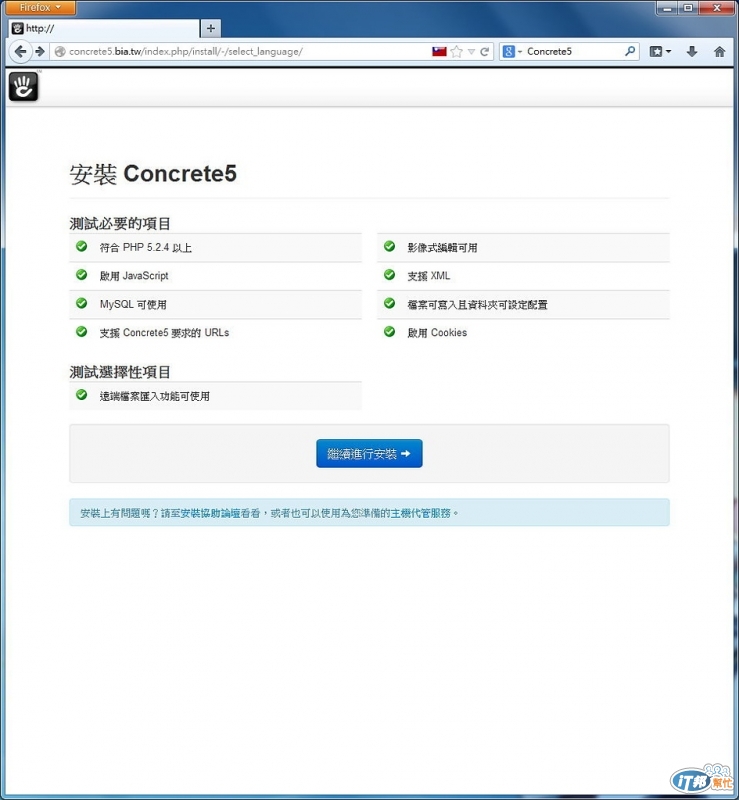Click the 'PHP 5.2.4' requirement text
The height and width of the screenshot is (800, 739).
[146, 247]
